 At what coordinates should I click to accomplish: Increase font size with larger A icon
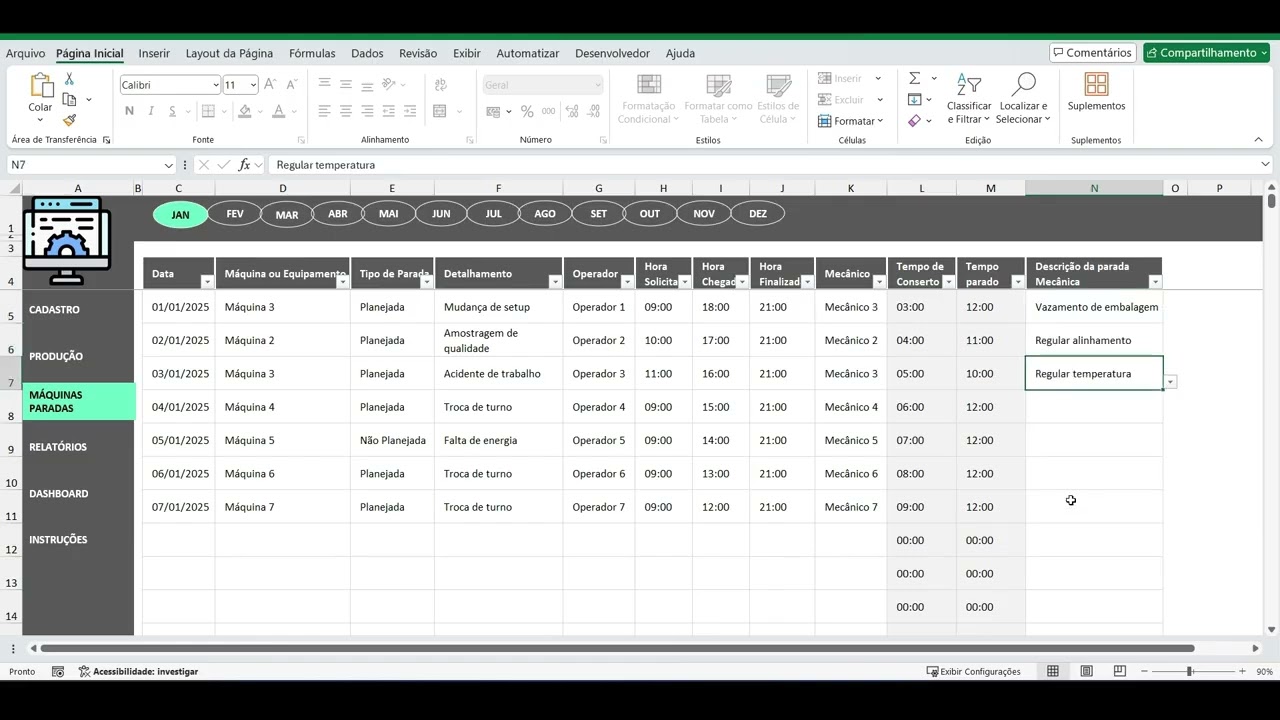[270, 85]
